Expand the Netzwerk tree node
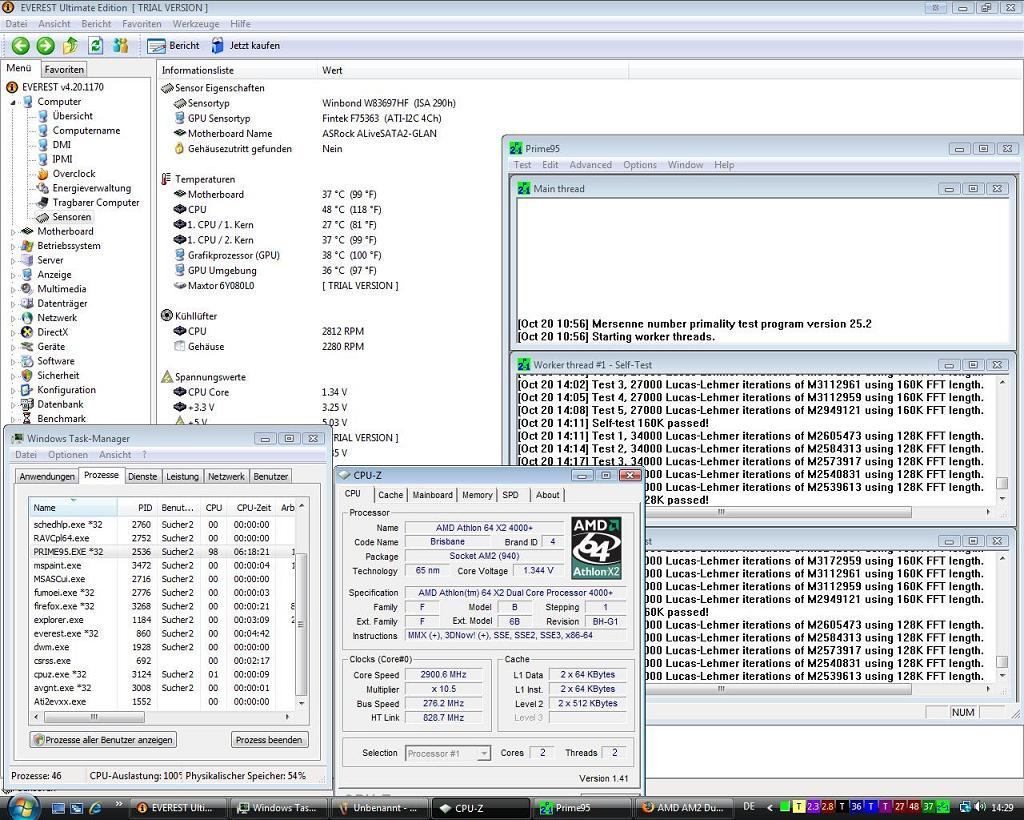This screenshot has width=1024, height=820. click(13, 318)
